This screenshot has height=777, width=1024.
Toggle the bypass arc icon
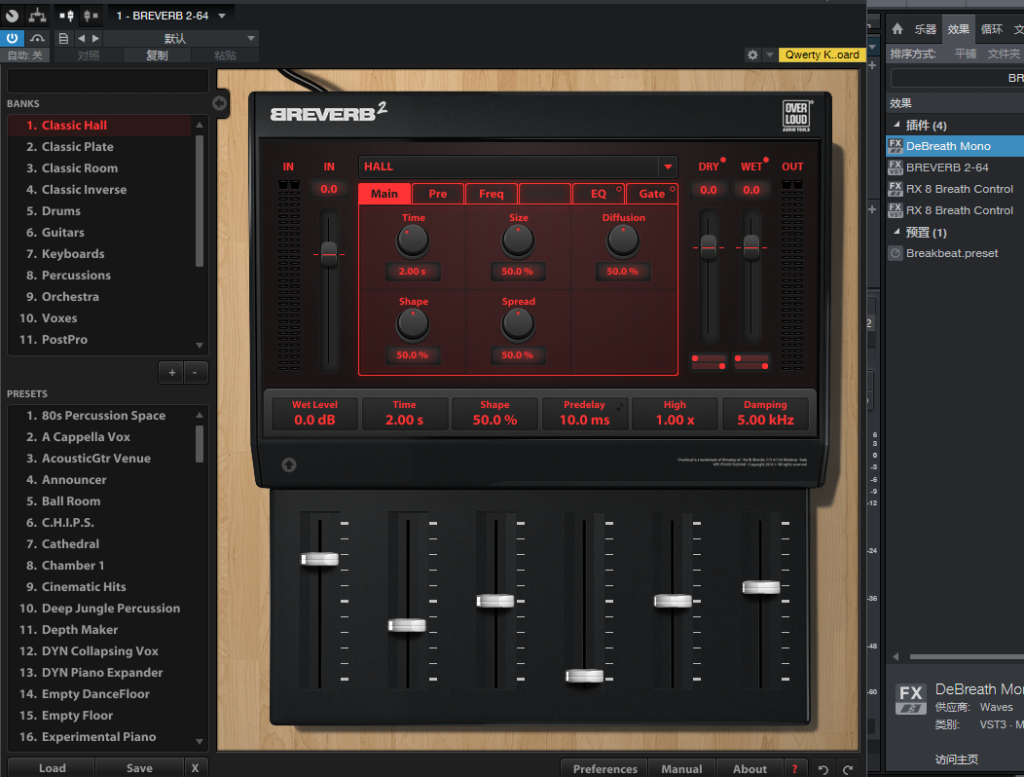coord(37,38)
